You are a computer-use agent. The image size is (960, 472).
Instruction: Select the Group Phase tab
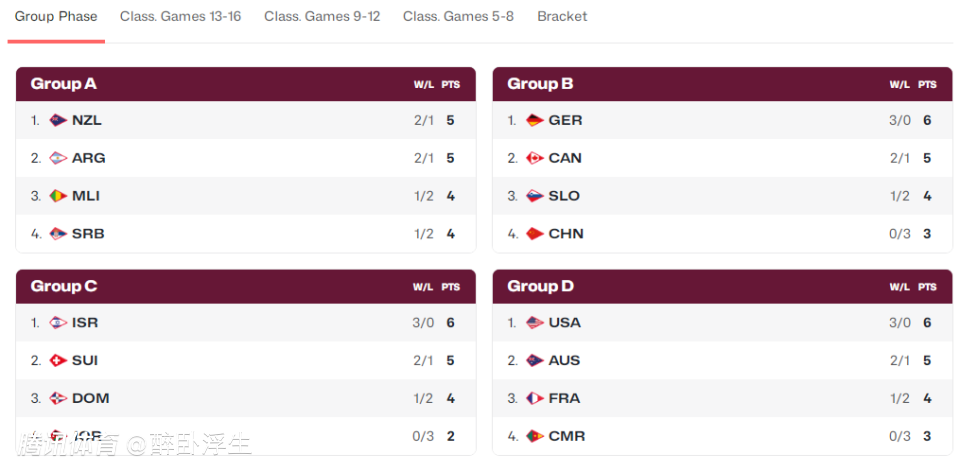(x=56, y=17)
